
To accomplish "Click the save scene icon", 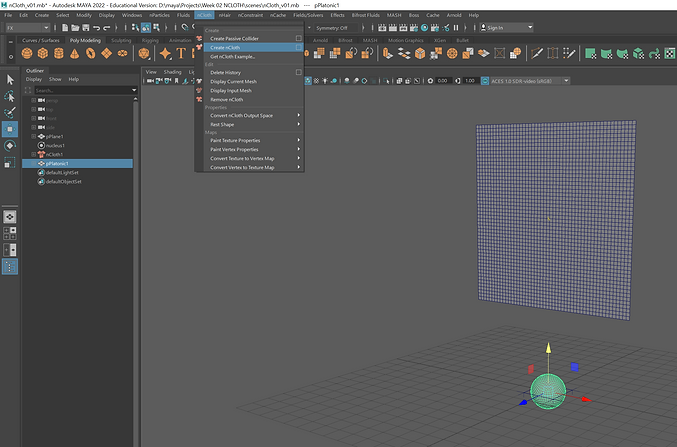I will tap(85, 28).
